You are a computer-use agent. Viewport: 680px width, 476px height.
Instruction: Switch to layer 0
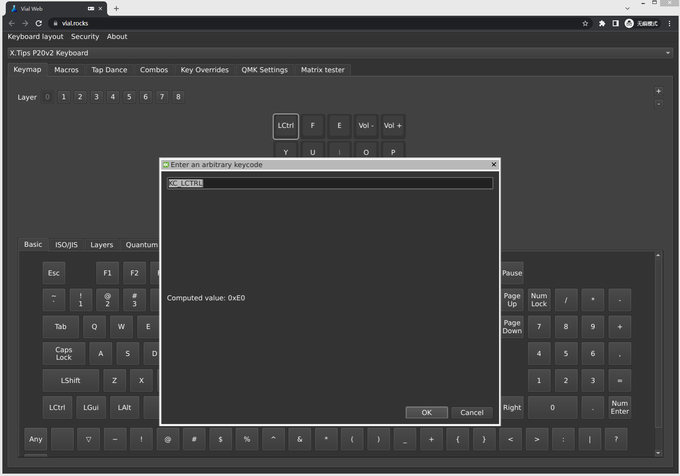(x=47, y=97)
